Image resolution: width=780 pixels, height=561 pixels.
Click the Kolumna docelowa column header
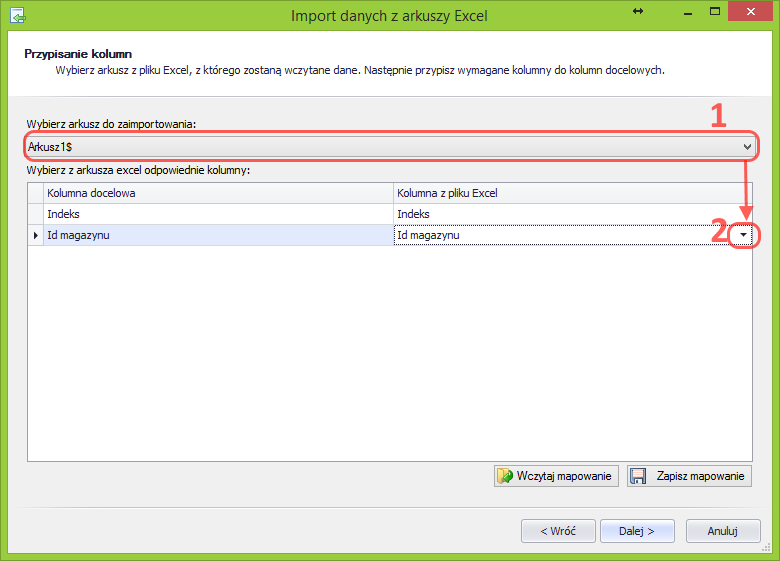pos(218,192)
